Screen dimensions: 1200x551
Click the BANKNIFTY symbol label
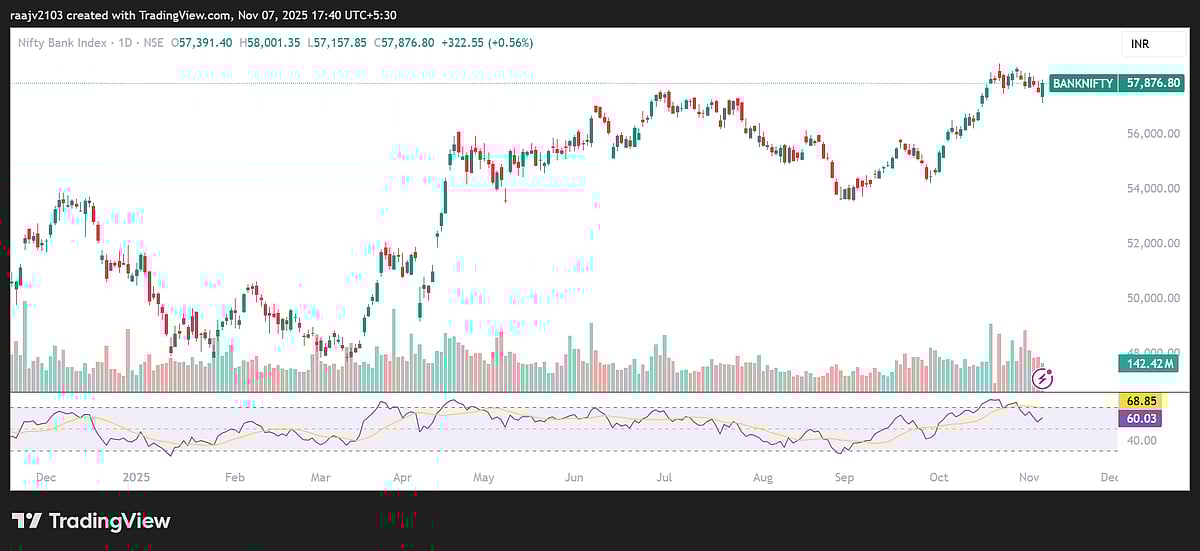[1082, 85]
